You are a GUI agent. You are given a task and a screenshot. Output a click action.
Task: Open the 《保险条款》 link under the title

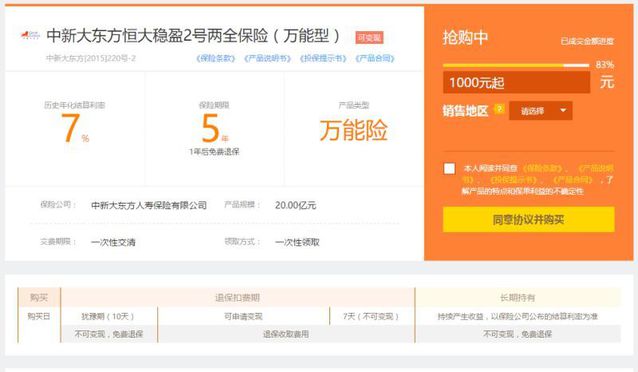(x=216, y=59)
